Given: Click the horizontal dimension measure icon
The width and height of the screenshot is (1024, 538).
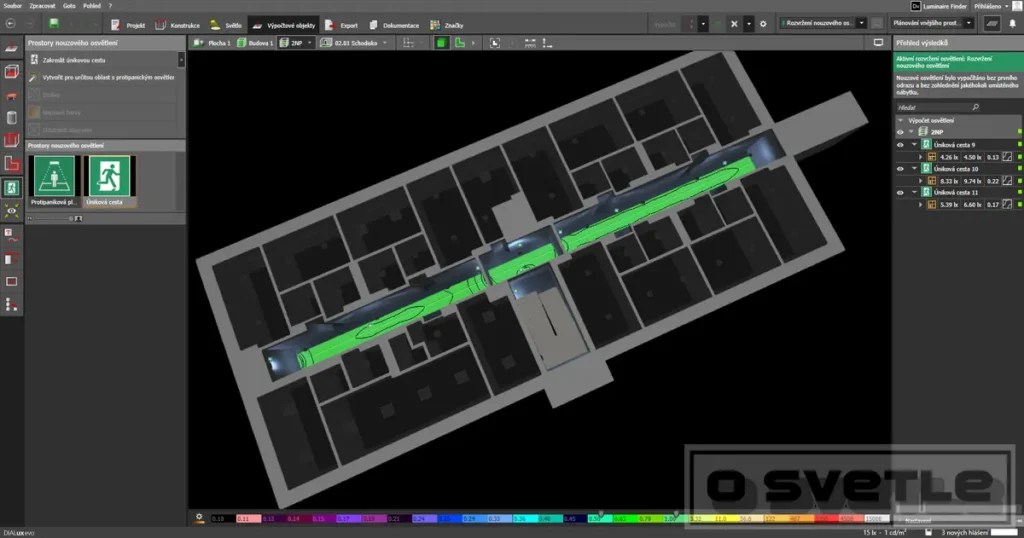Looking at the screenshot, I should [x=530, y=43].
